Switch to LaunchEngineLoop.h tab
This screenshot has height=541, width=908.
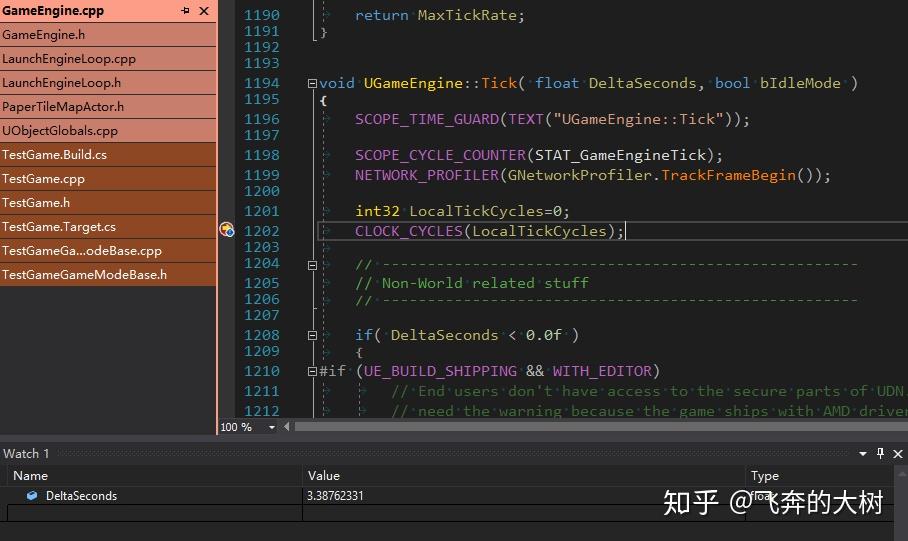108,83
